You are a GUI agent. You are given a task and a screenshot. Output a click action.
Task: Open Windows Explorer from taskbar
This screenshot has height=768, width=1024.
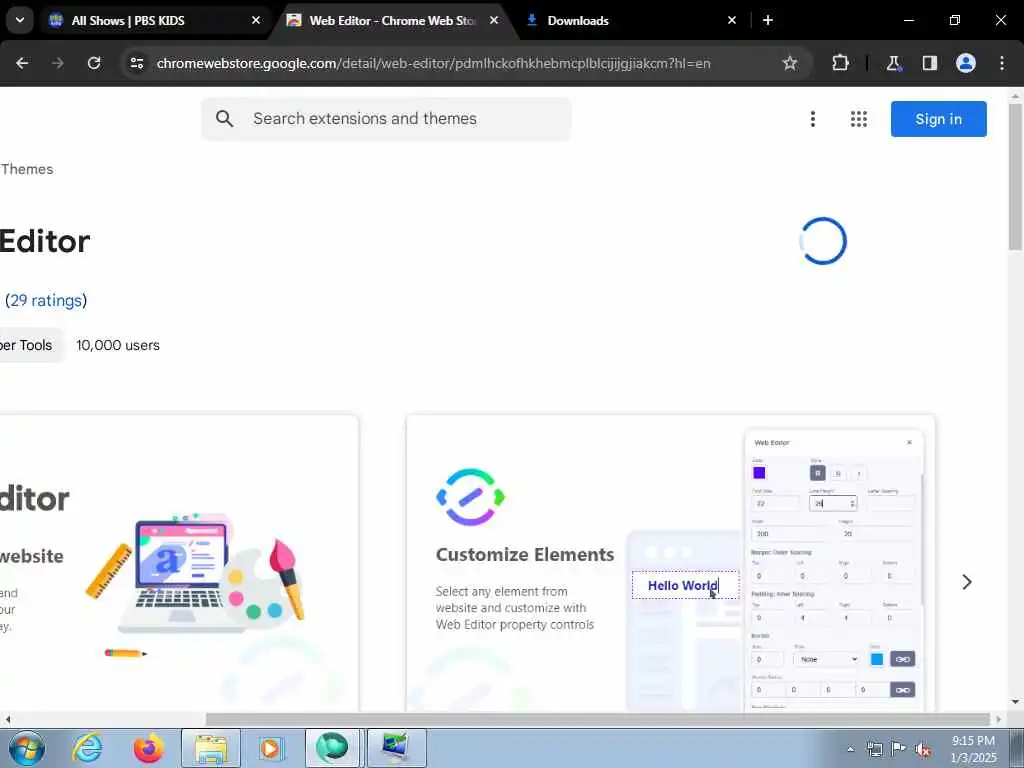[211, 748]
